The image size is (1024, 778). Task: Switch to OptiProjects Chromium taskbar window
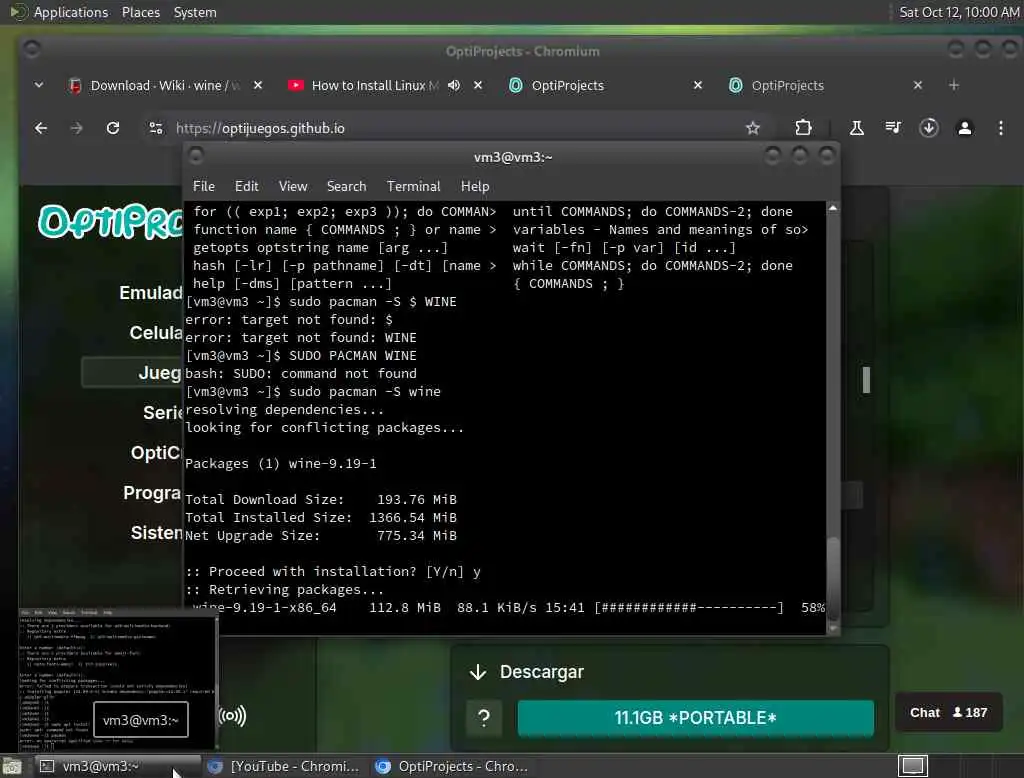click(452, 766)
